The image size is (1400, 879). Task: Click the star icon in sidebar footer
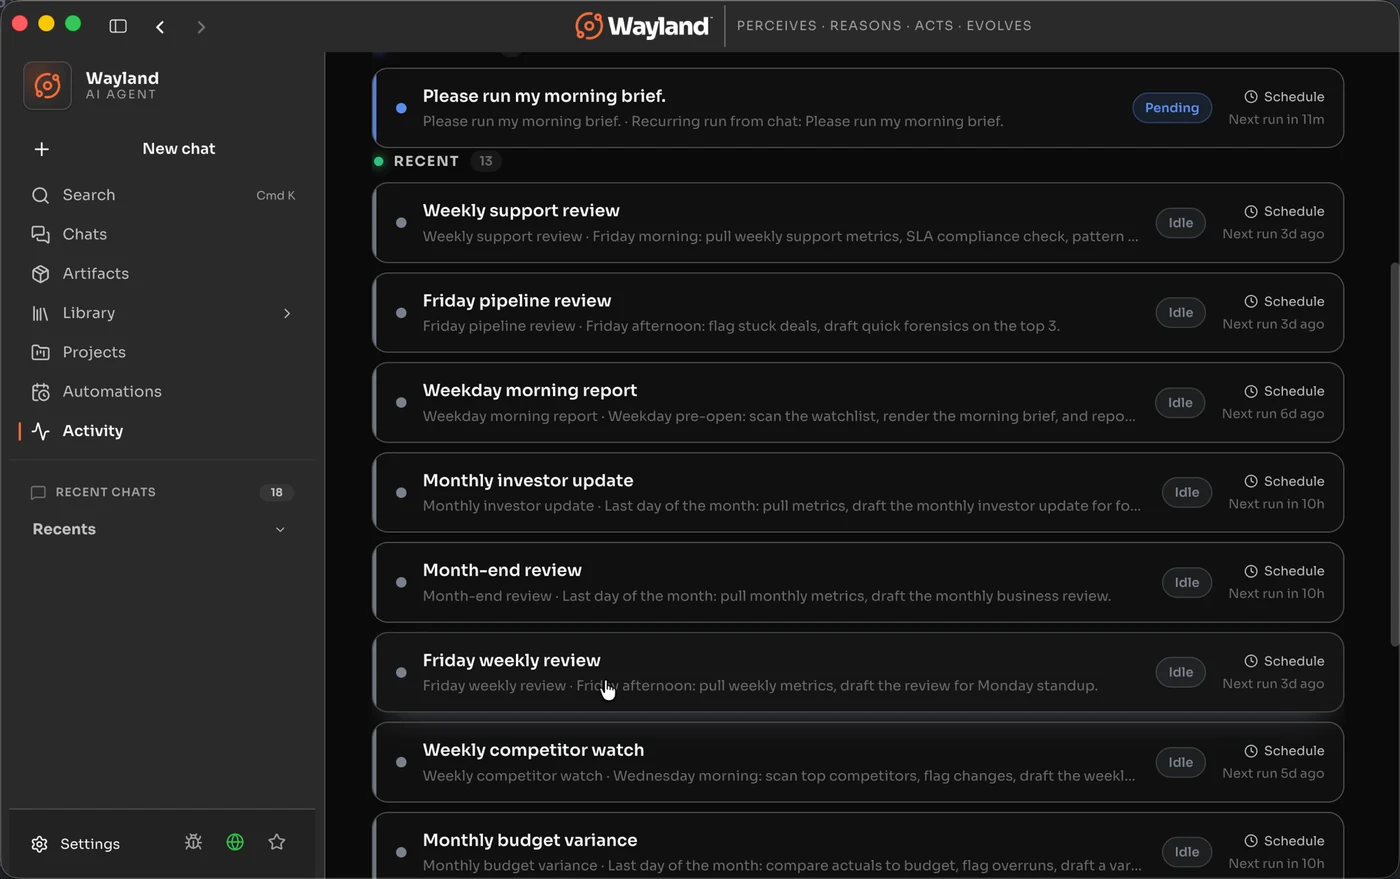[277, 842]
